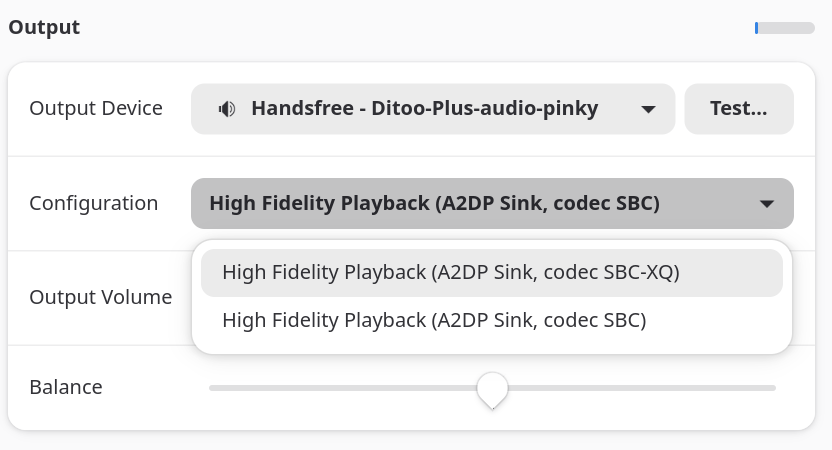This screenshot has width=832, height=450.
Task: Click the Output Device label
Action: click(96, 109)
